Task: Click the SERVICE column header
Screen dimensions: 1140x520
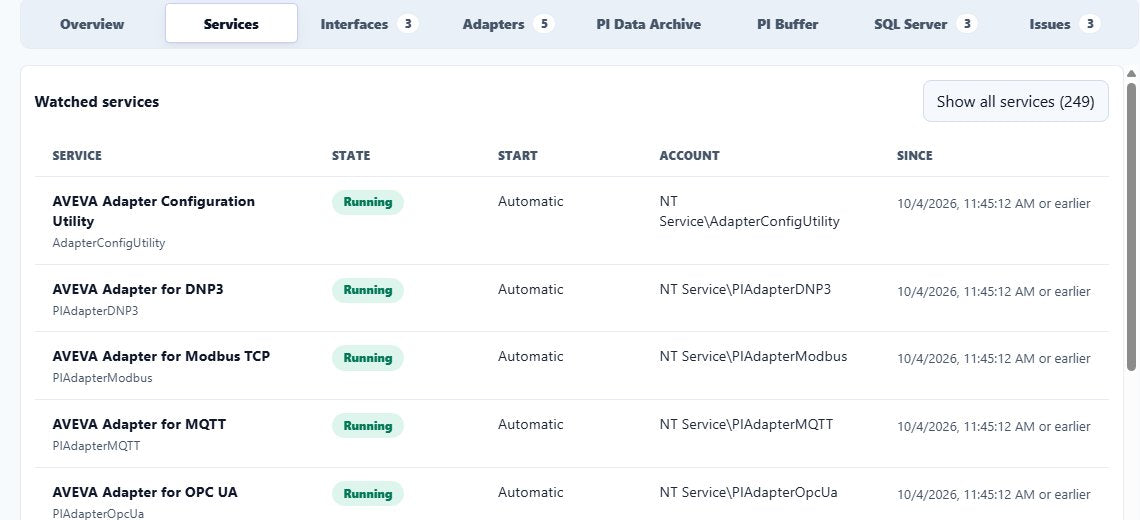Action: [x=77, y=156]
